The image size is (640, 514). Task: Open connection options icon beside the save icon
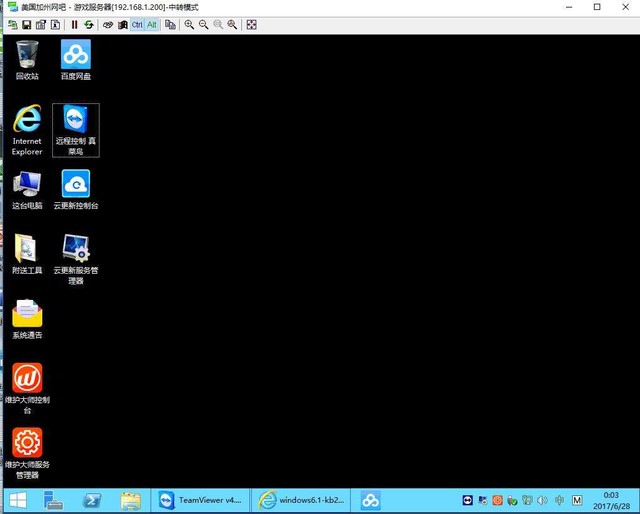(41, 25)
